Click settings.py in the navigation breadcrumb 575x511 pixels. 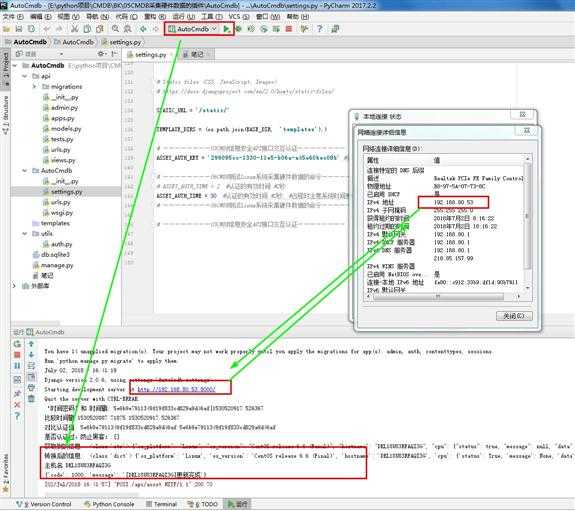coord(122,42)
